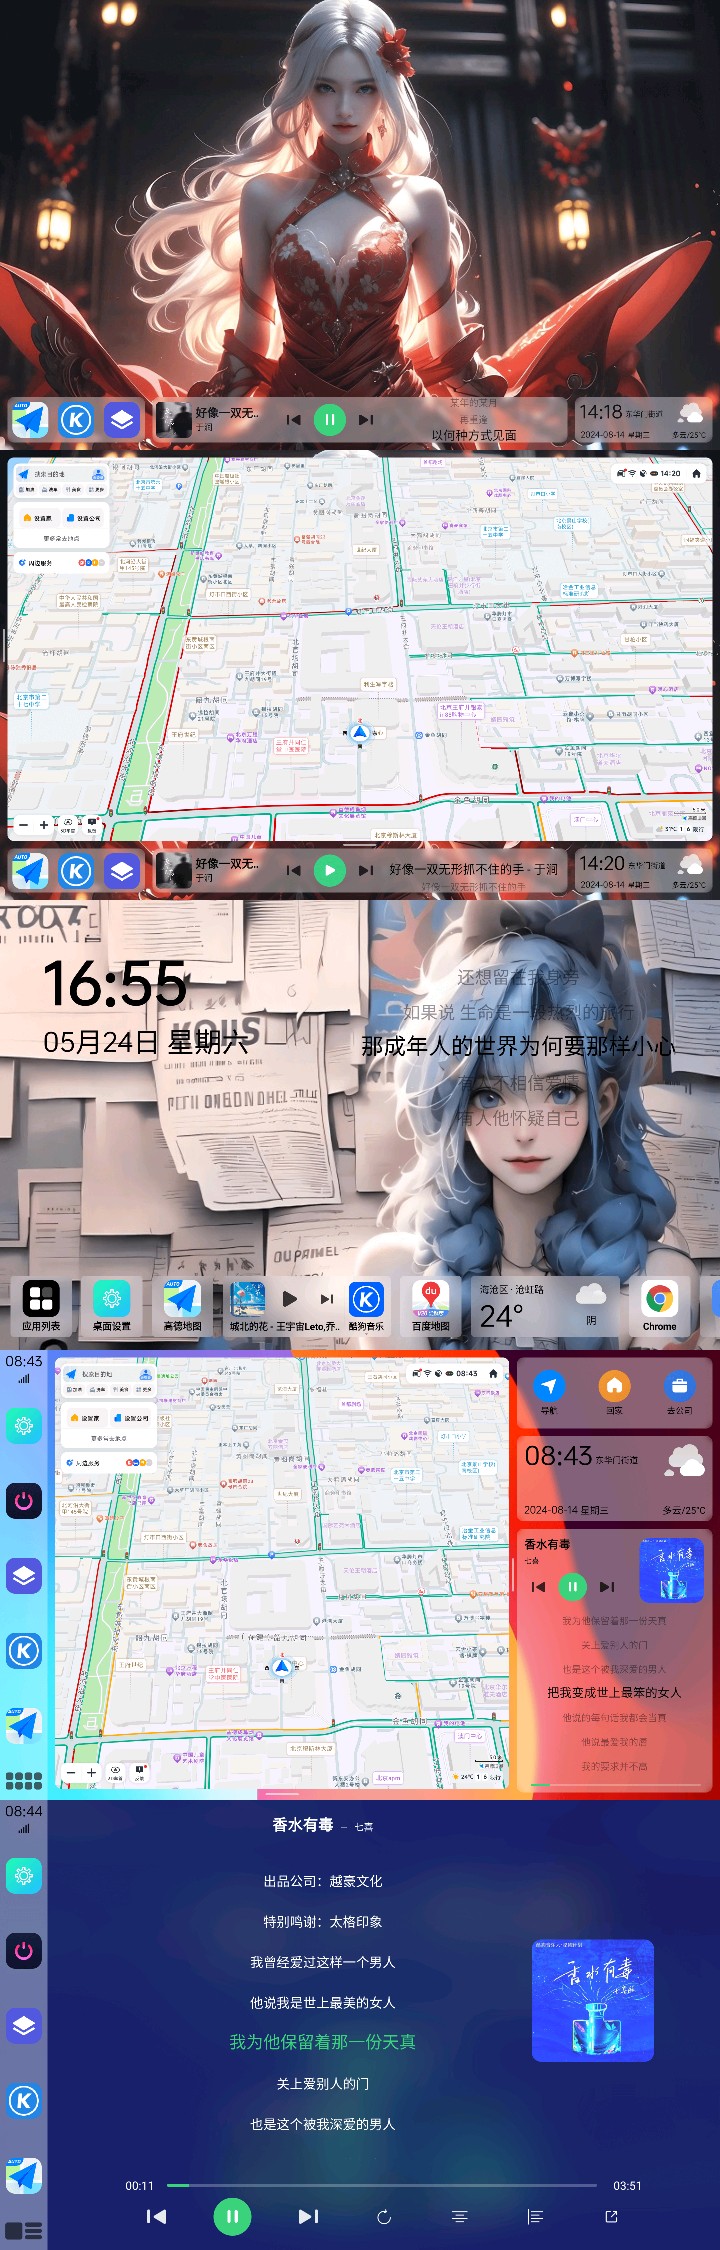Click the large 香水有毒 album cover in the lyrics player

click(x=593, y=2001)
